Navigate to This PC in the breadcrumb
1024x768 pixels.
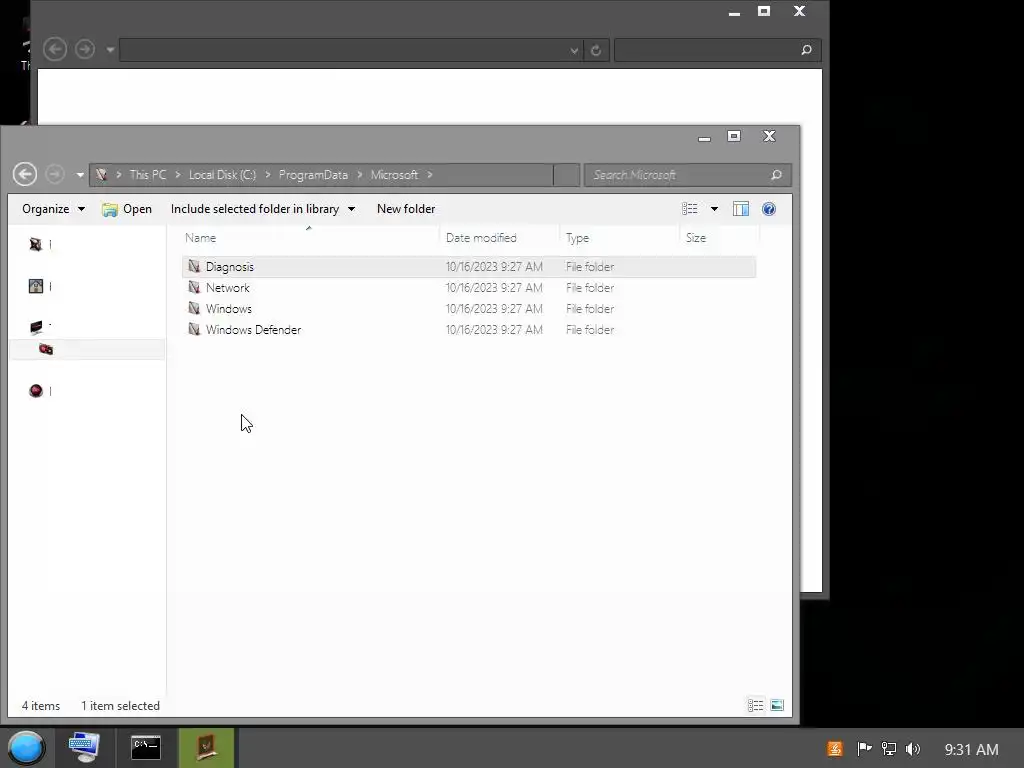pos(148,175)
